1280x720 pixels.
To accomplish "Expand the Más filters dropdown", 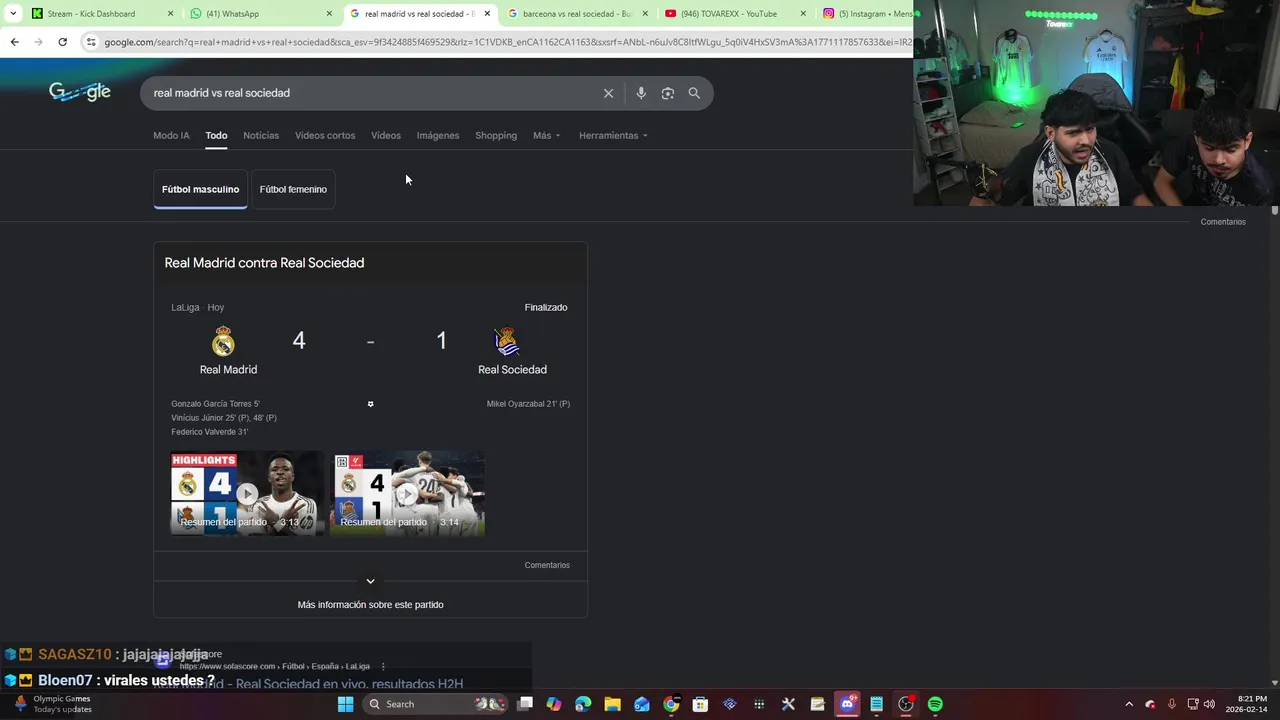I will (547, 135).
